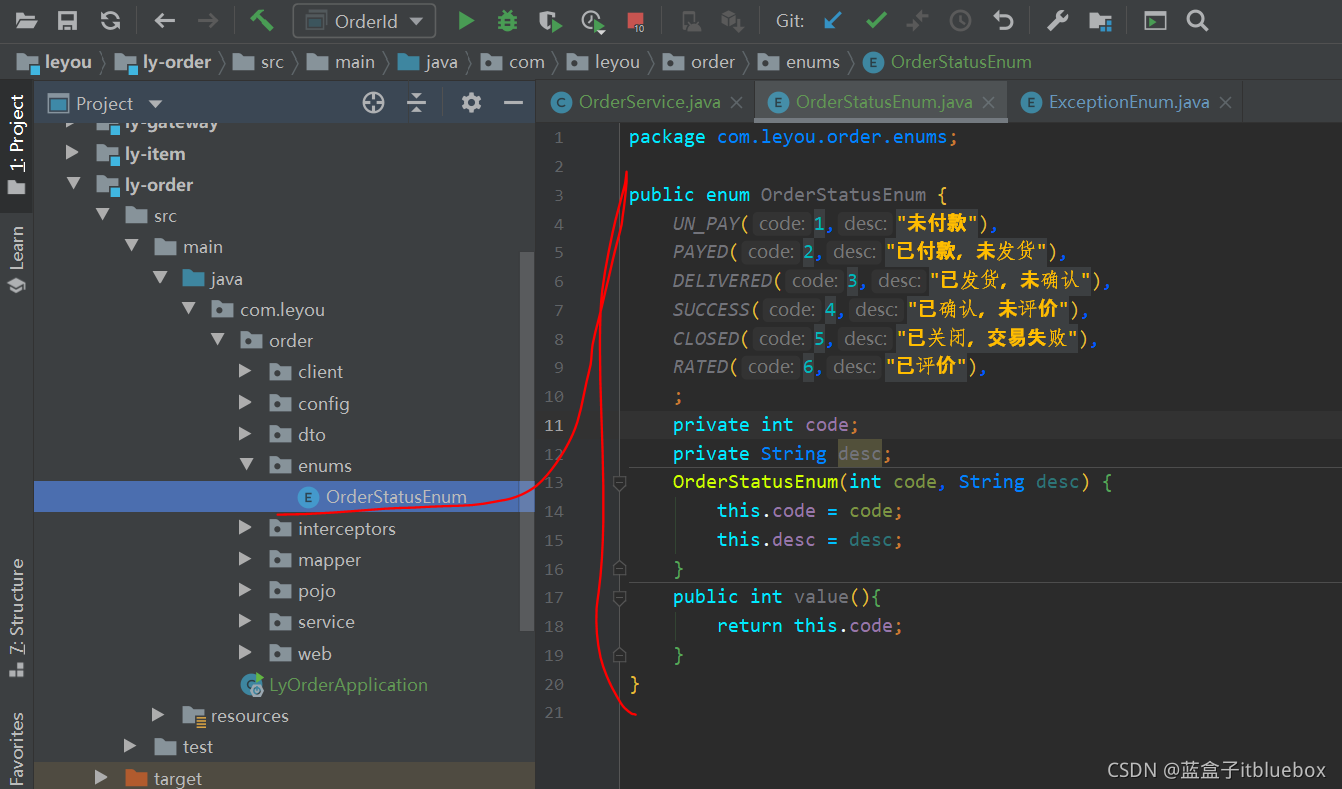Click the java breadcrumb
Screen dimensions: 1342x789
click(x=427, y=62)
